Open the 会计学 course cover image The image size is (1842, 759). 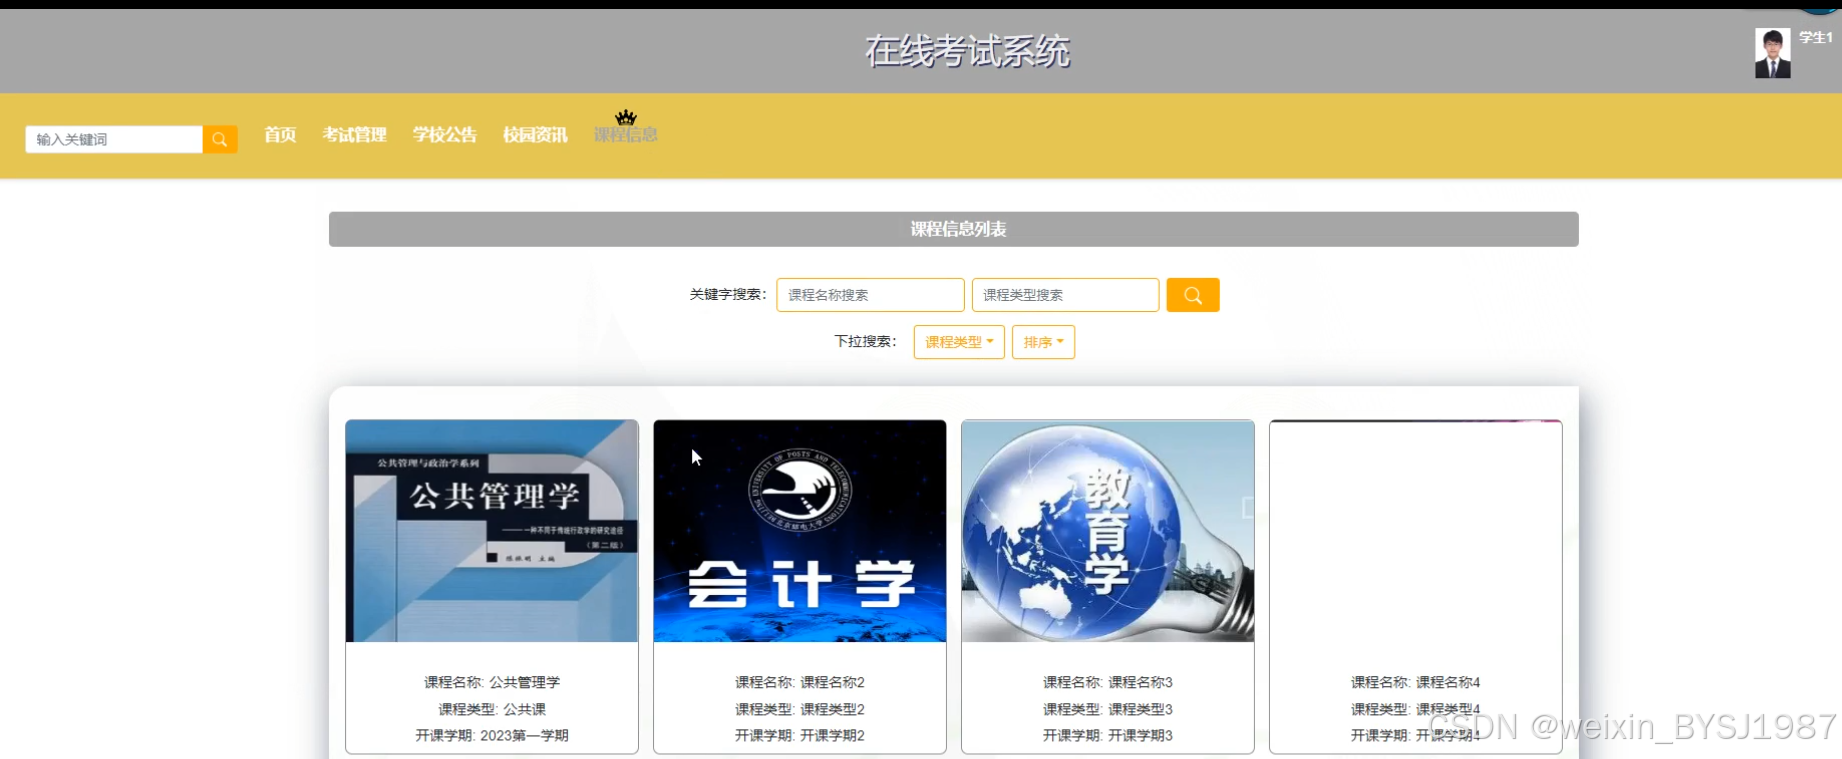tap(800, 531)
